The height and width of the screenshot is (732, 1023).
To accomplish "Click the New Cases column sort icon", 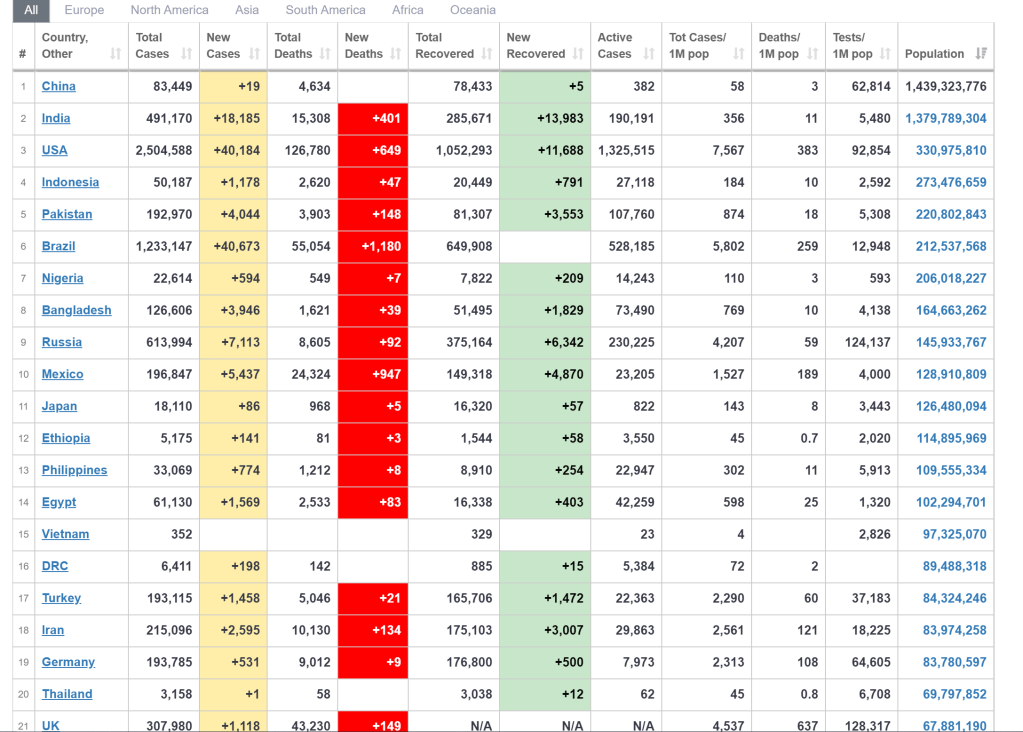I will (255, 54).
